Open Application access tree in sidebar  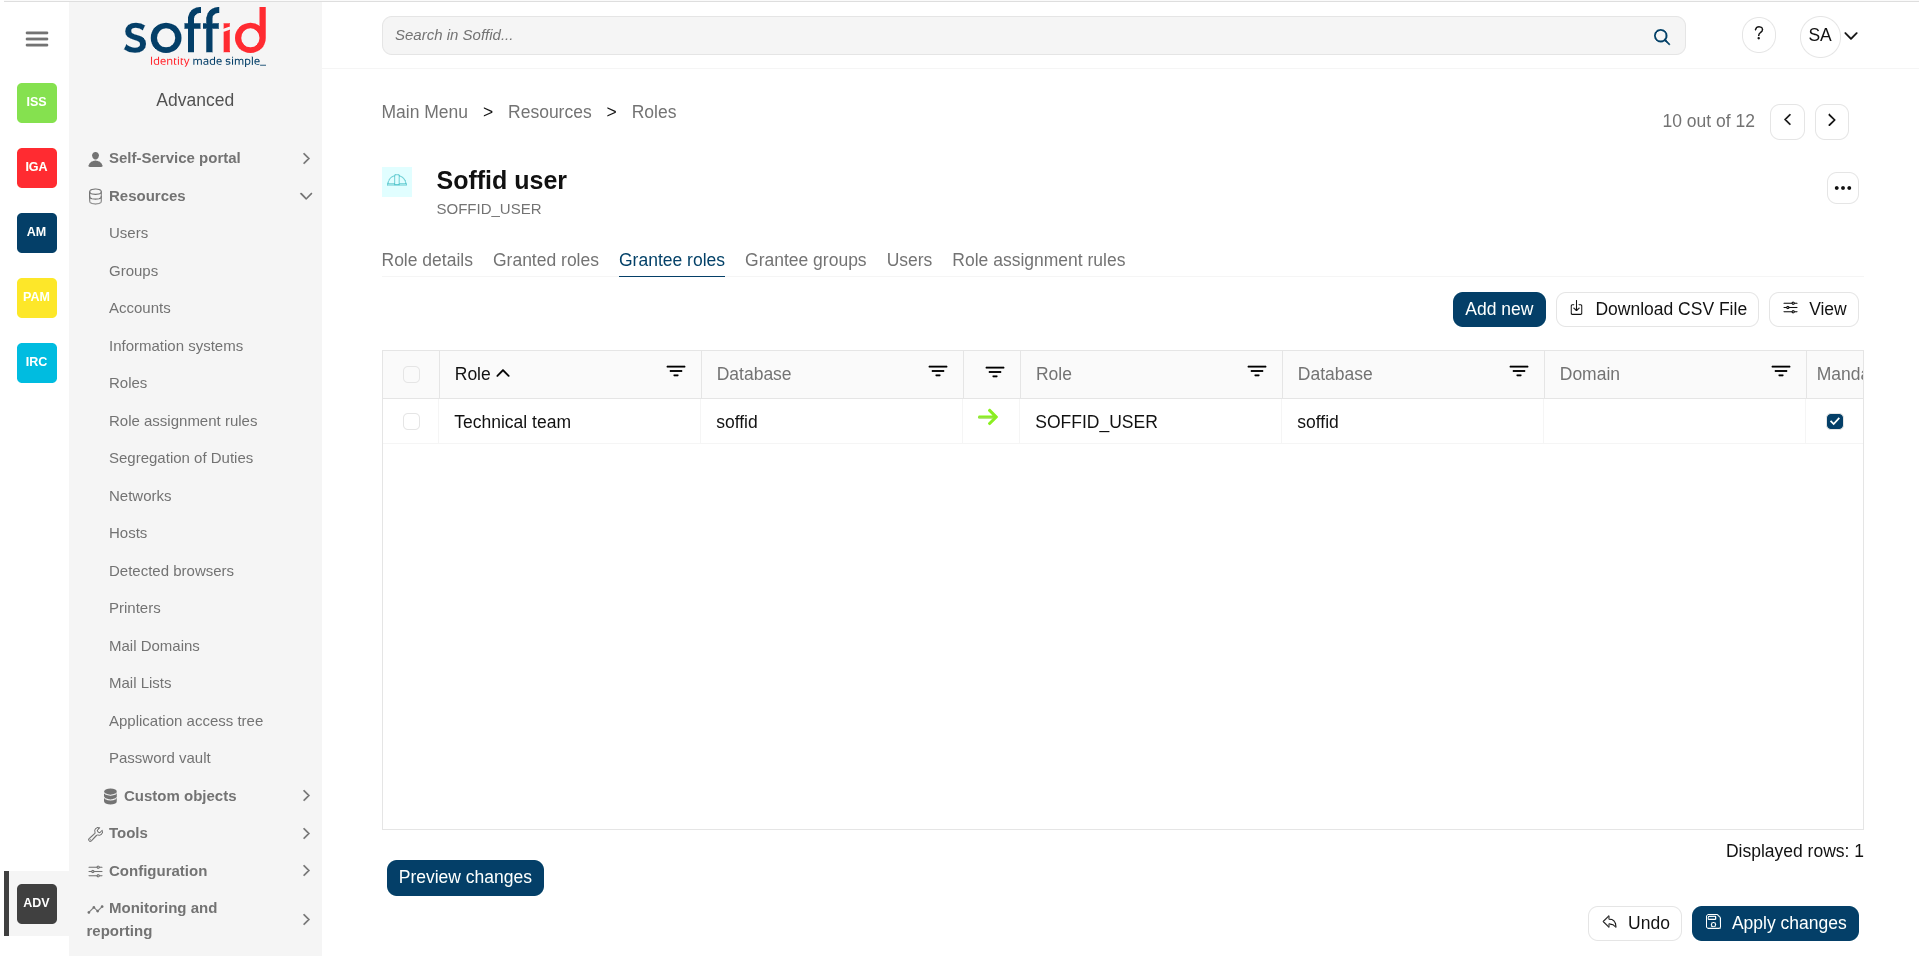click(186, 721)
